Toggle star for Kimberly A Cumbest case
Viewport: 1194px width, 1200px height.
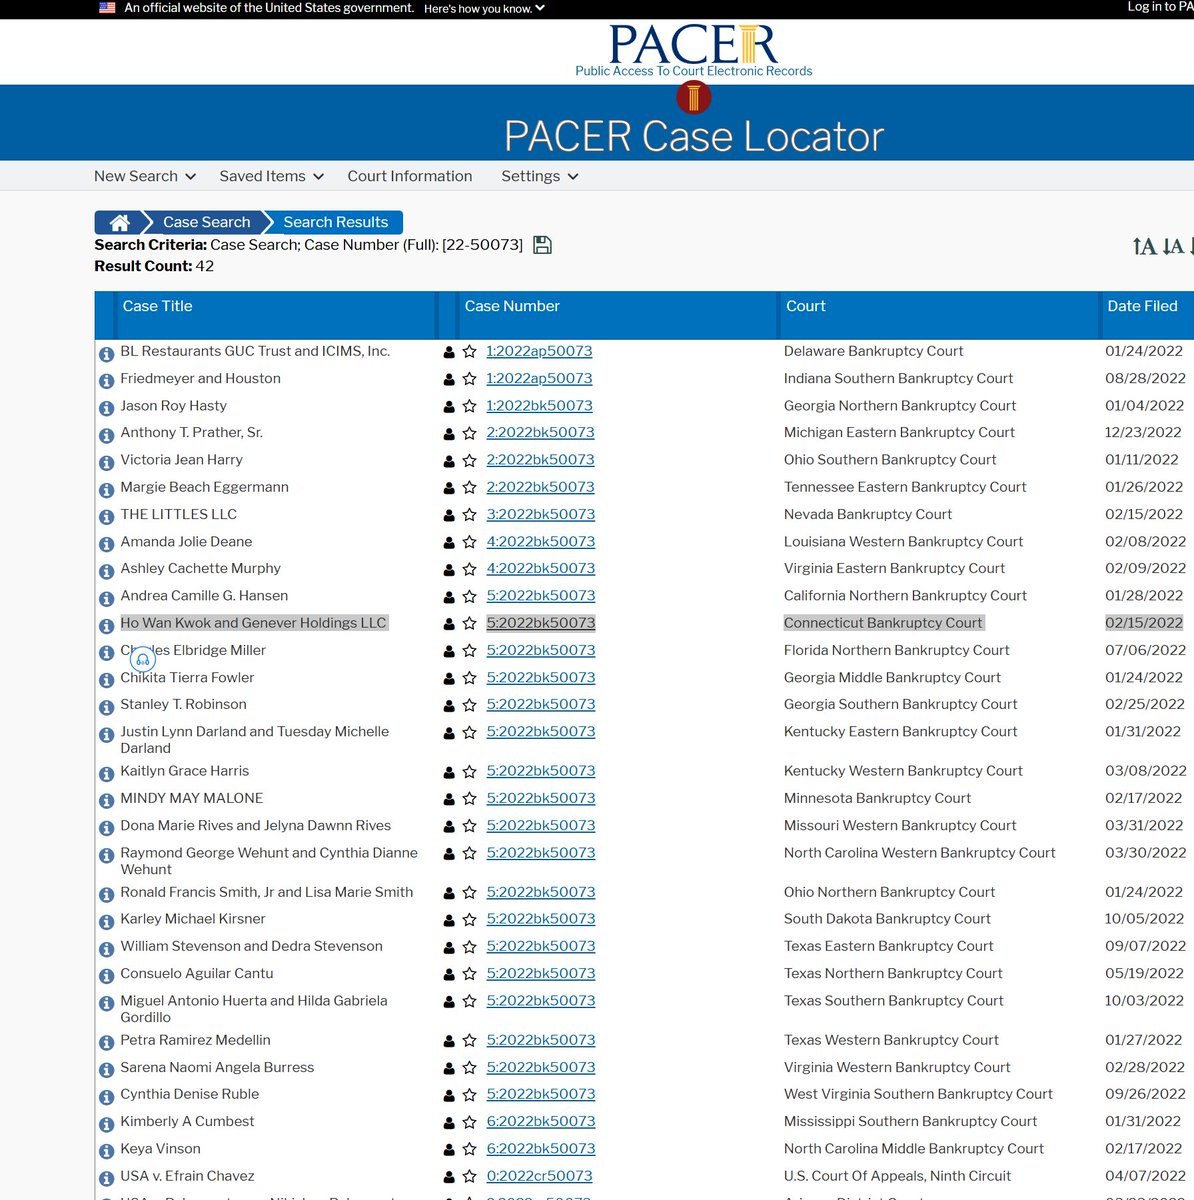(469, 1122)
